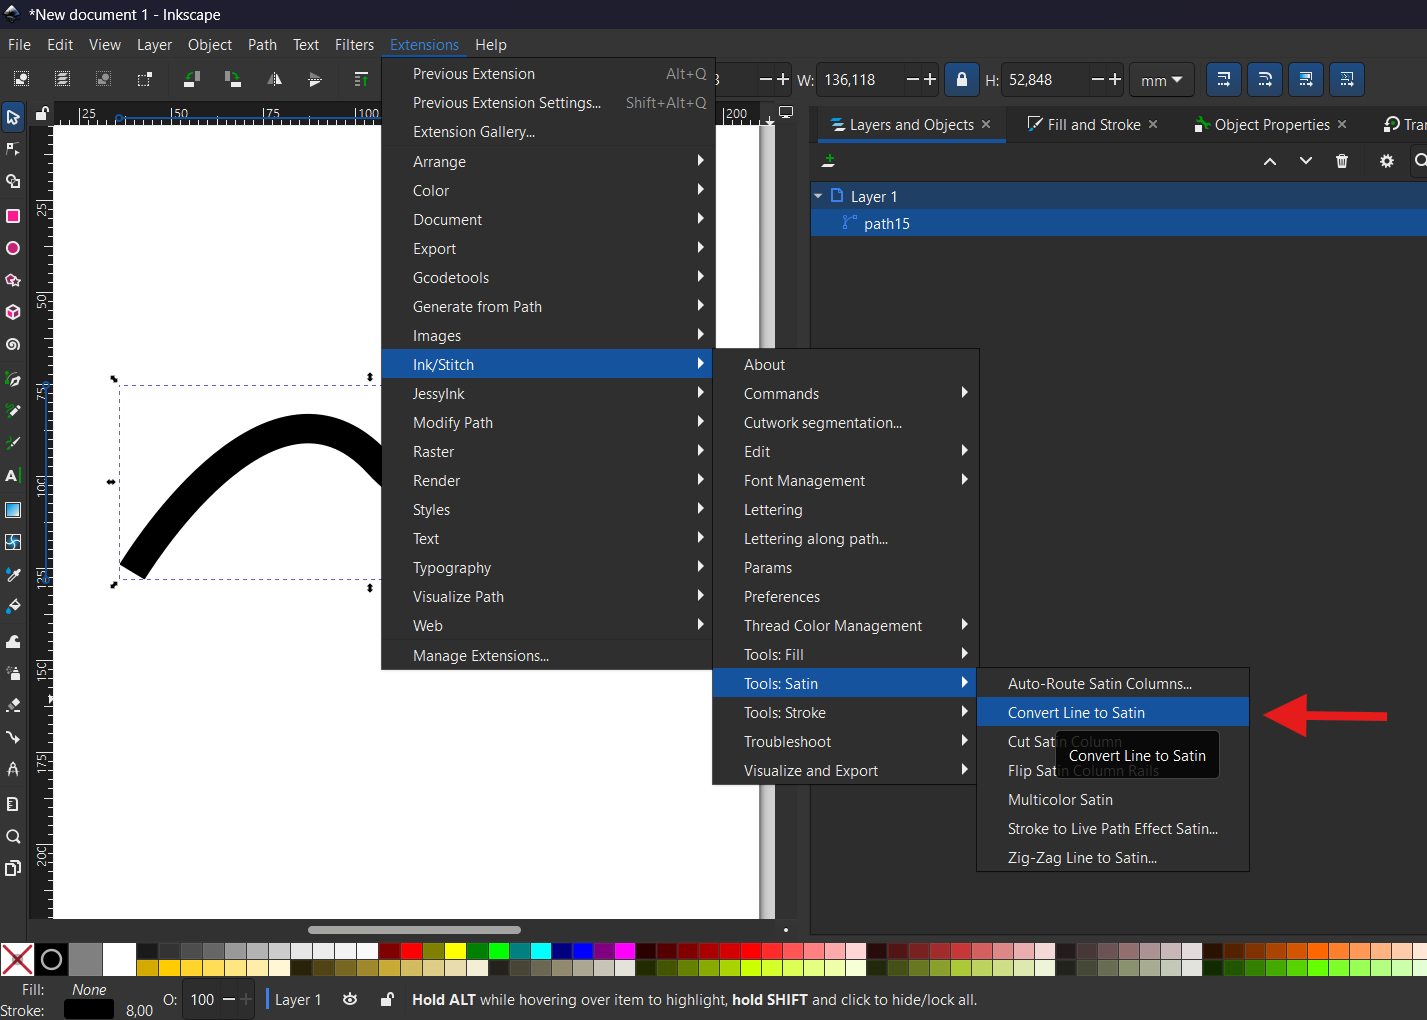
Task: Add a new layer in Layers panel
Action: [828, 161]
